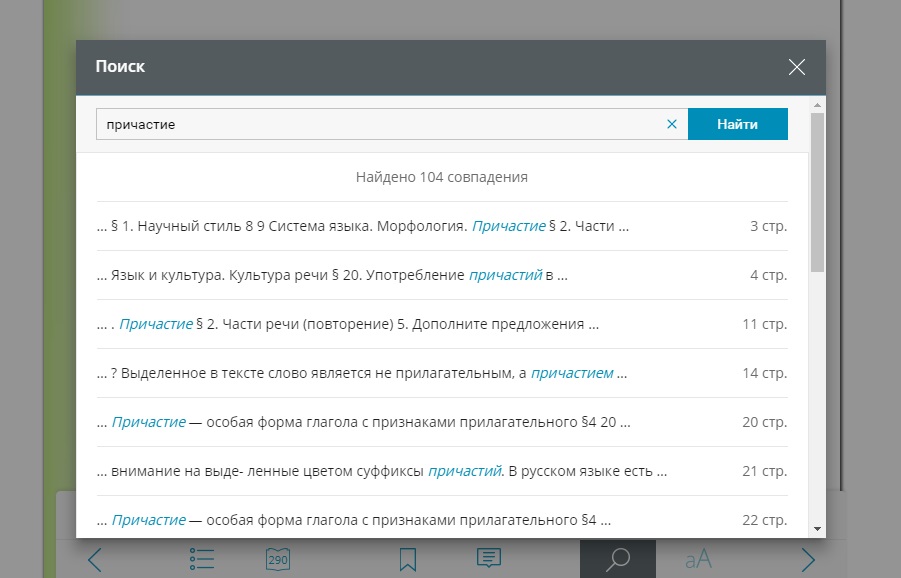The width and height of the screenshot is (901, 578).
Task: Clear the search field text
Action: click(672, 124)
